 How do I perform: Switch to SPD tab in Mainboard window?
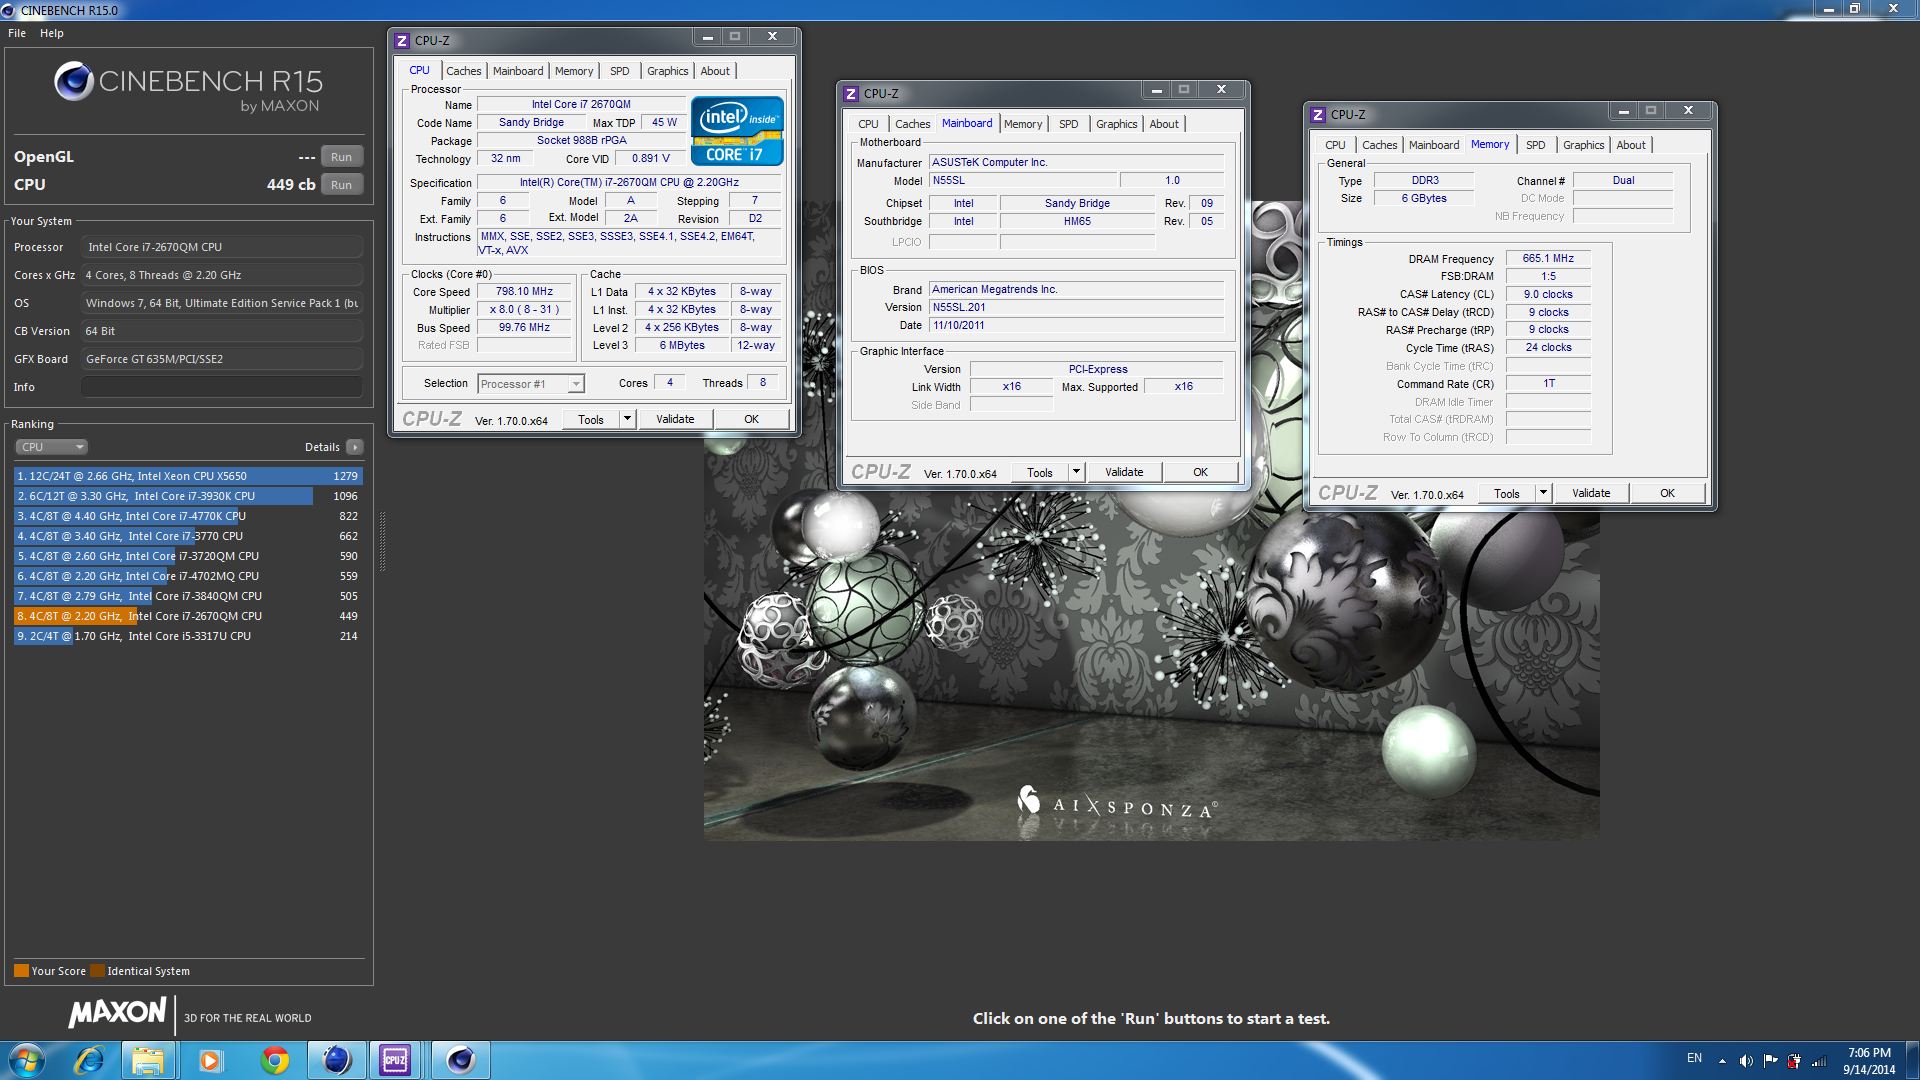click(1069, 124)
